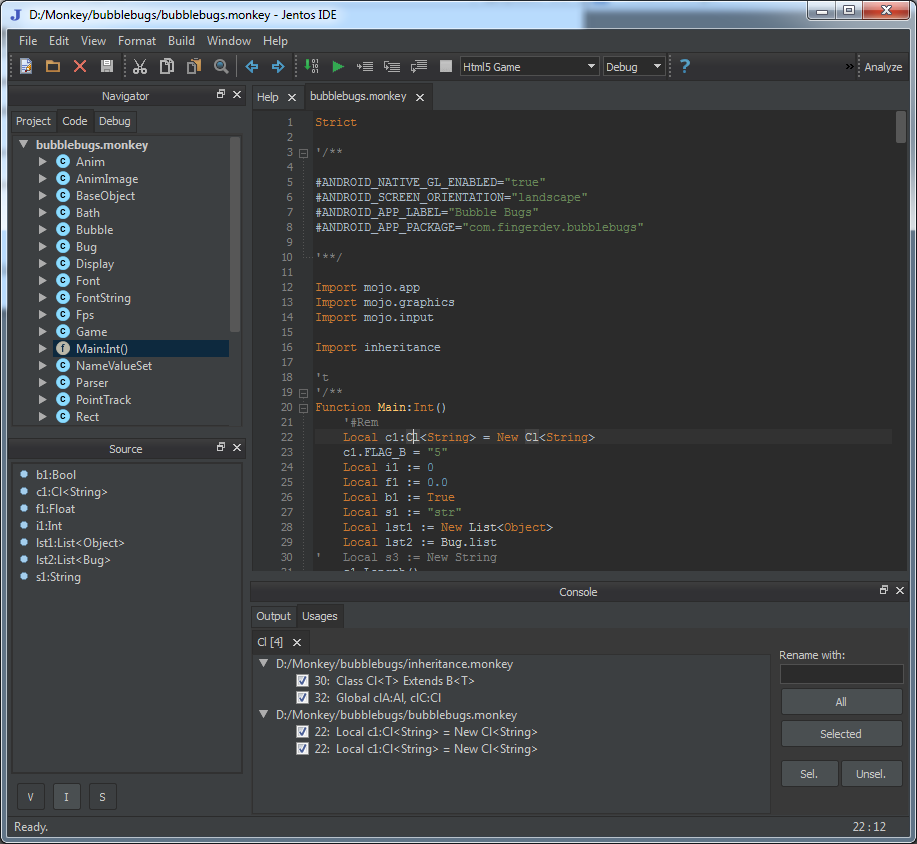Image resolution: width=917 pixels, height=844 pixels.
Task: Open help via the question mark icon
Action: (685, 66)
